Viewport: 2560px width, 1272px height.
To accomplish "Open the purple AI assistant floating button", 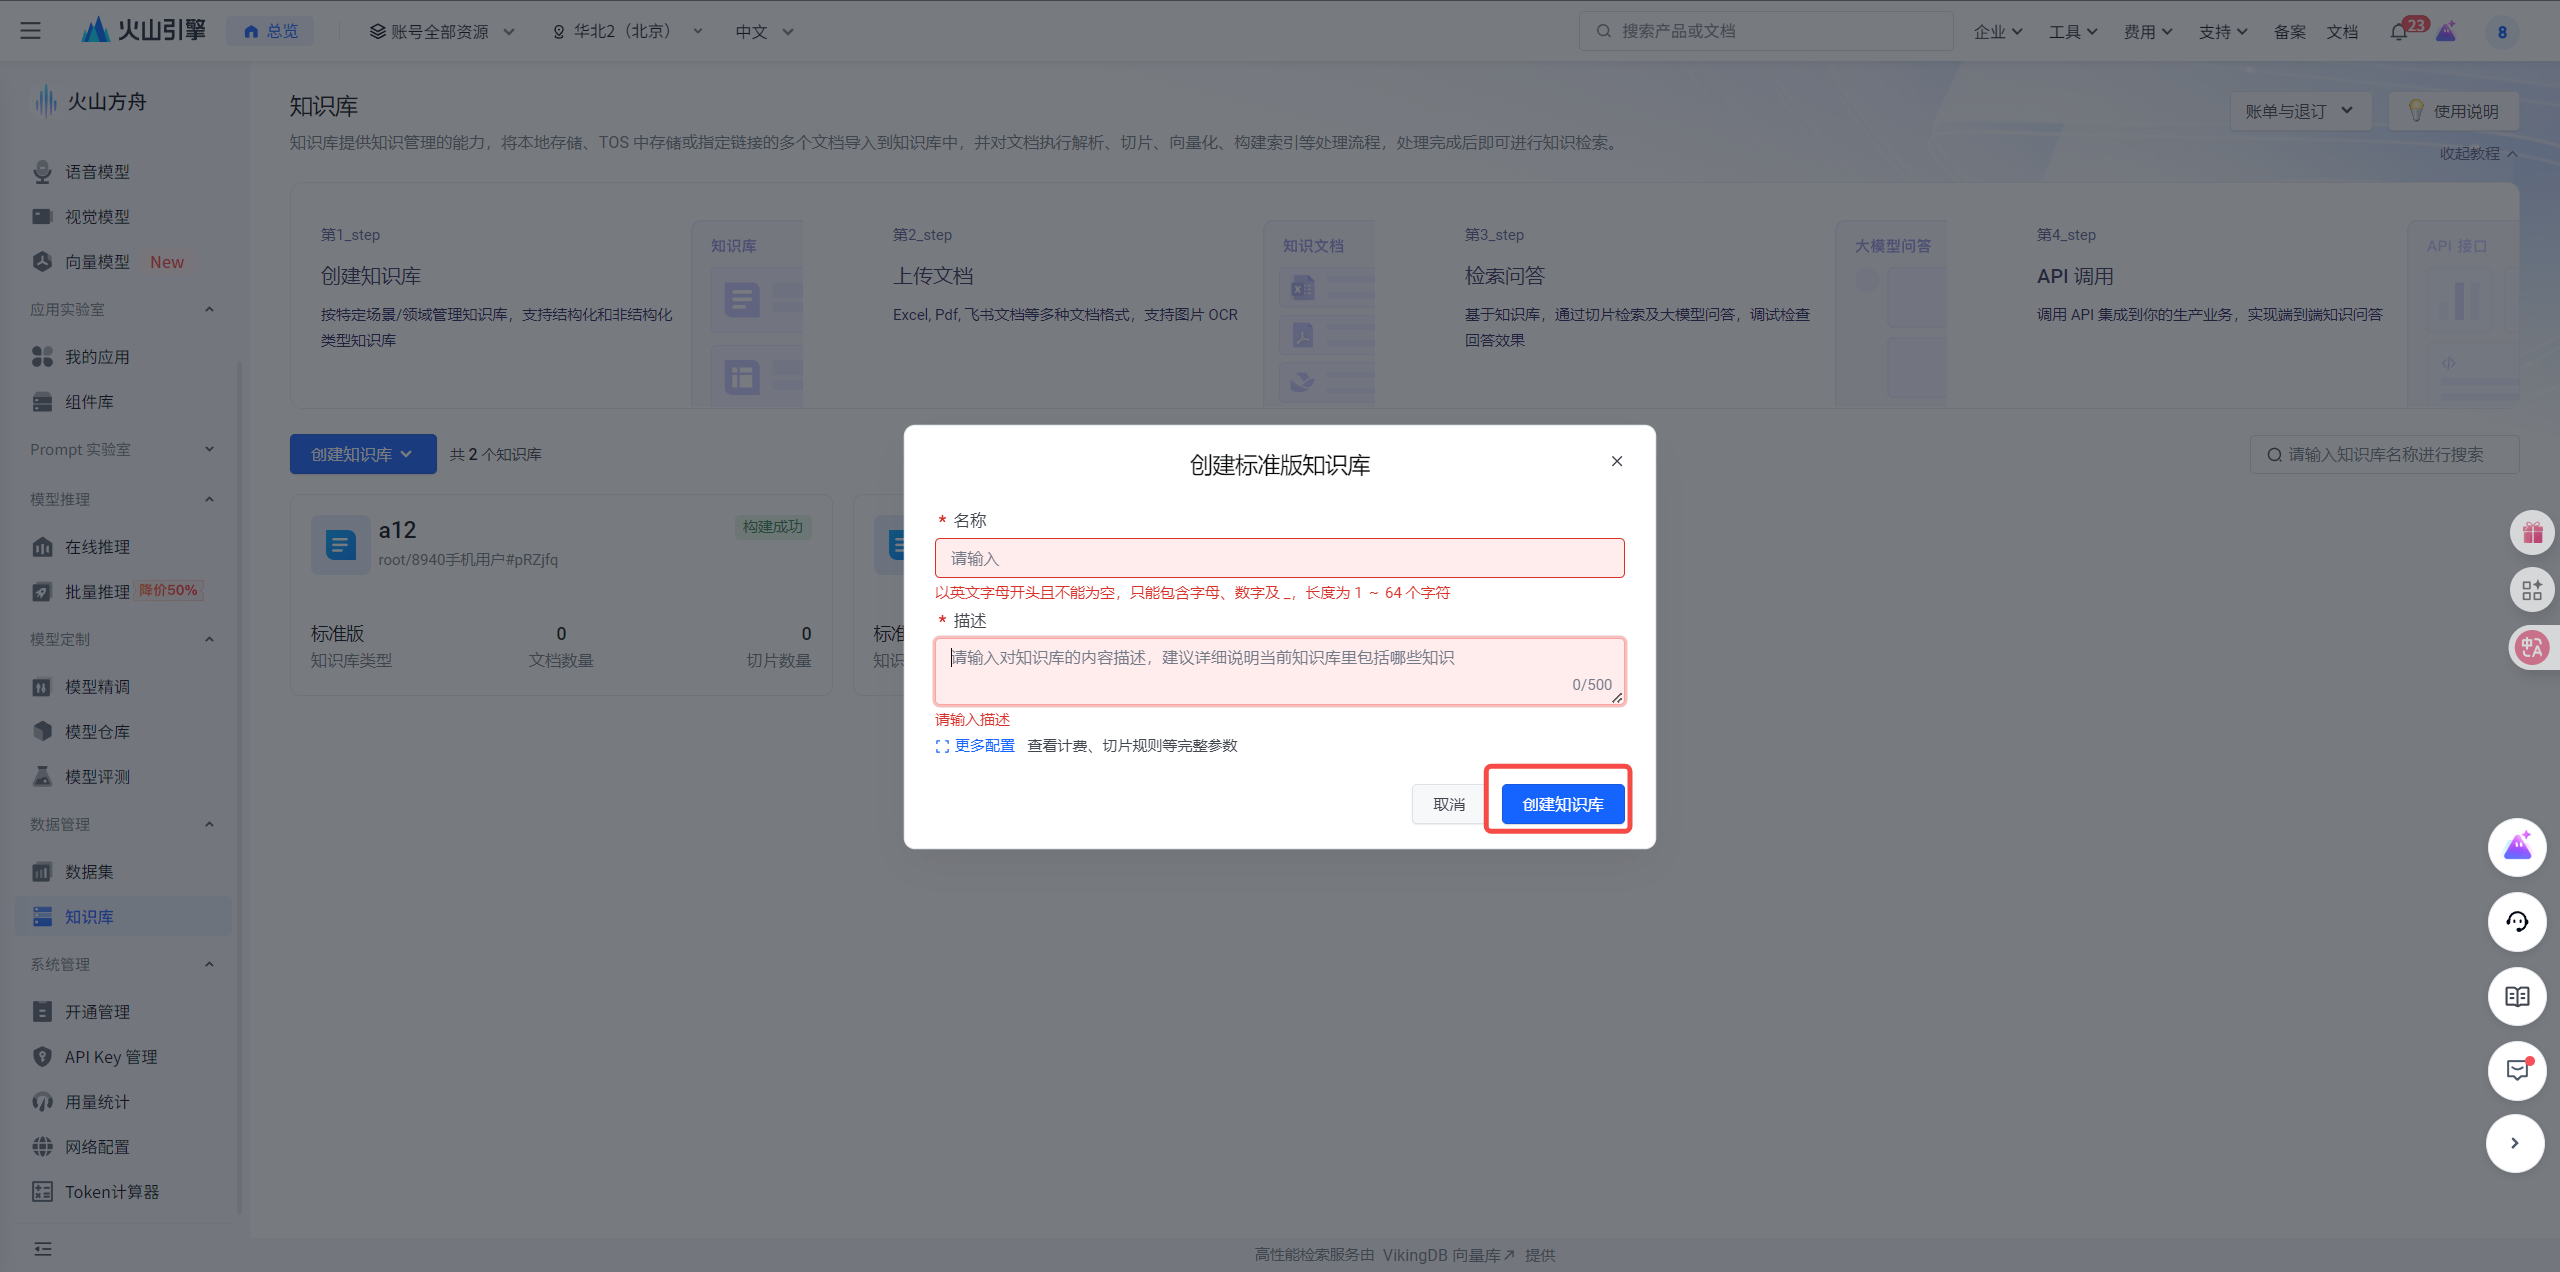I will 2517,847.
